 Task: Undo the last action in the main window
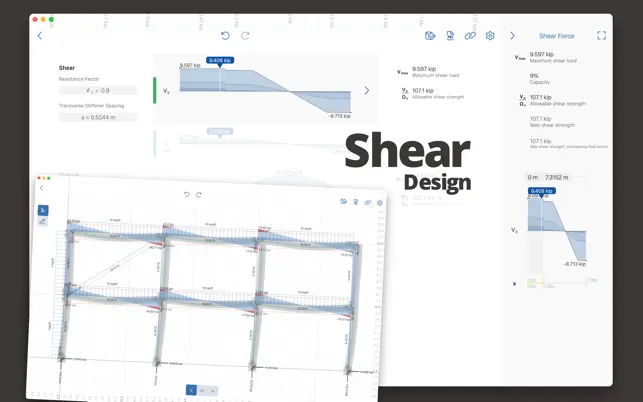[225, 36]
